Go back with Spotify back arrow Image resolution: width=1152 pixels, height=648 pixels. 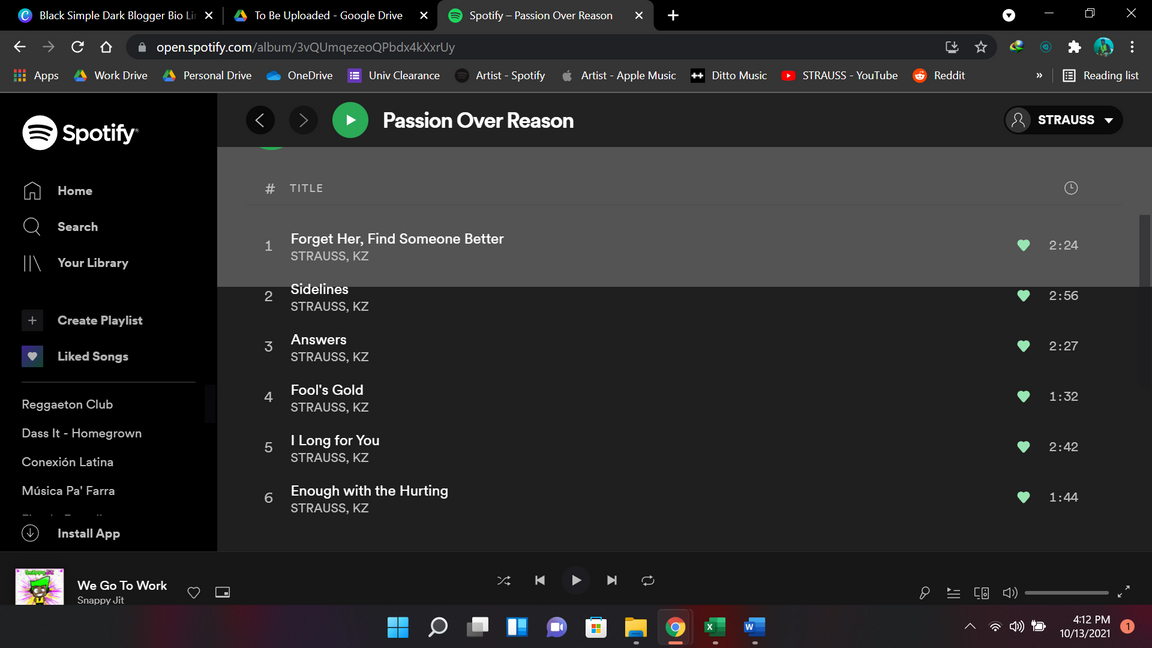(260, 120)
